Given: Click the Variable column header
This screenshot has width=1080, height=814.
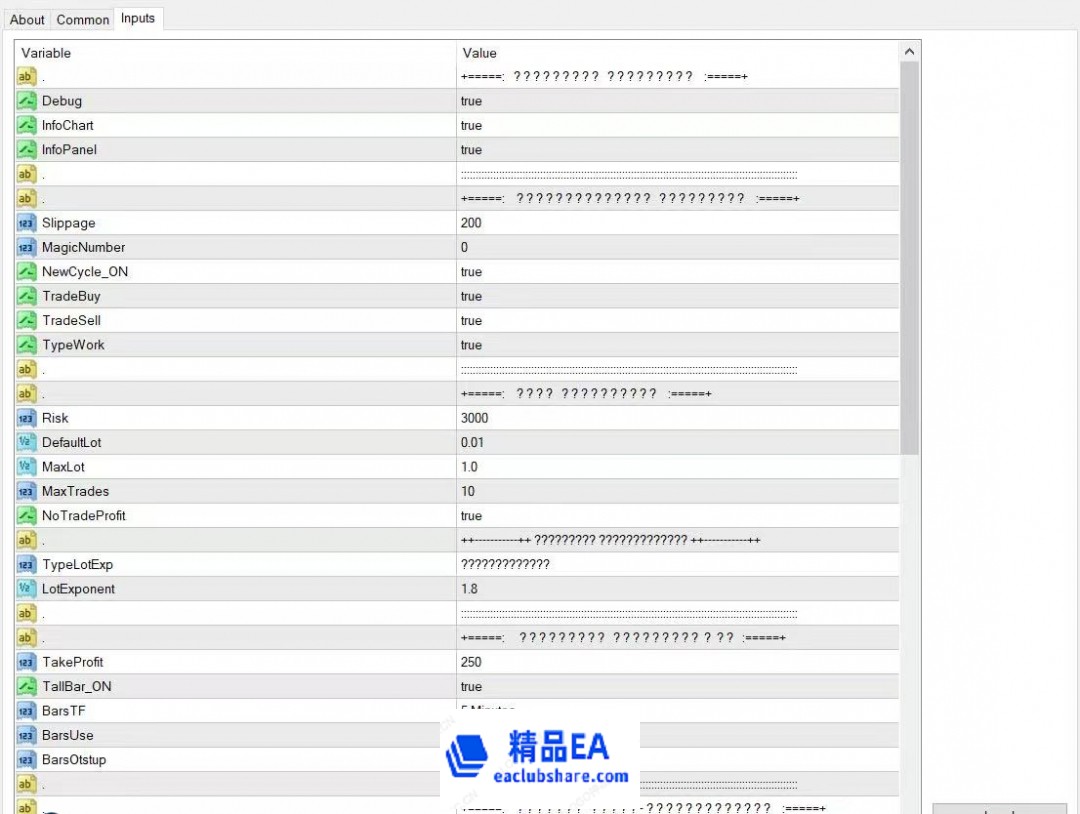Looking at the screenshot, I should click(x=236, y=53).
